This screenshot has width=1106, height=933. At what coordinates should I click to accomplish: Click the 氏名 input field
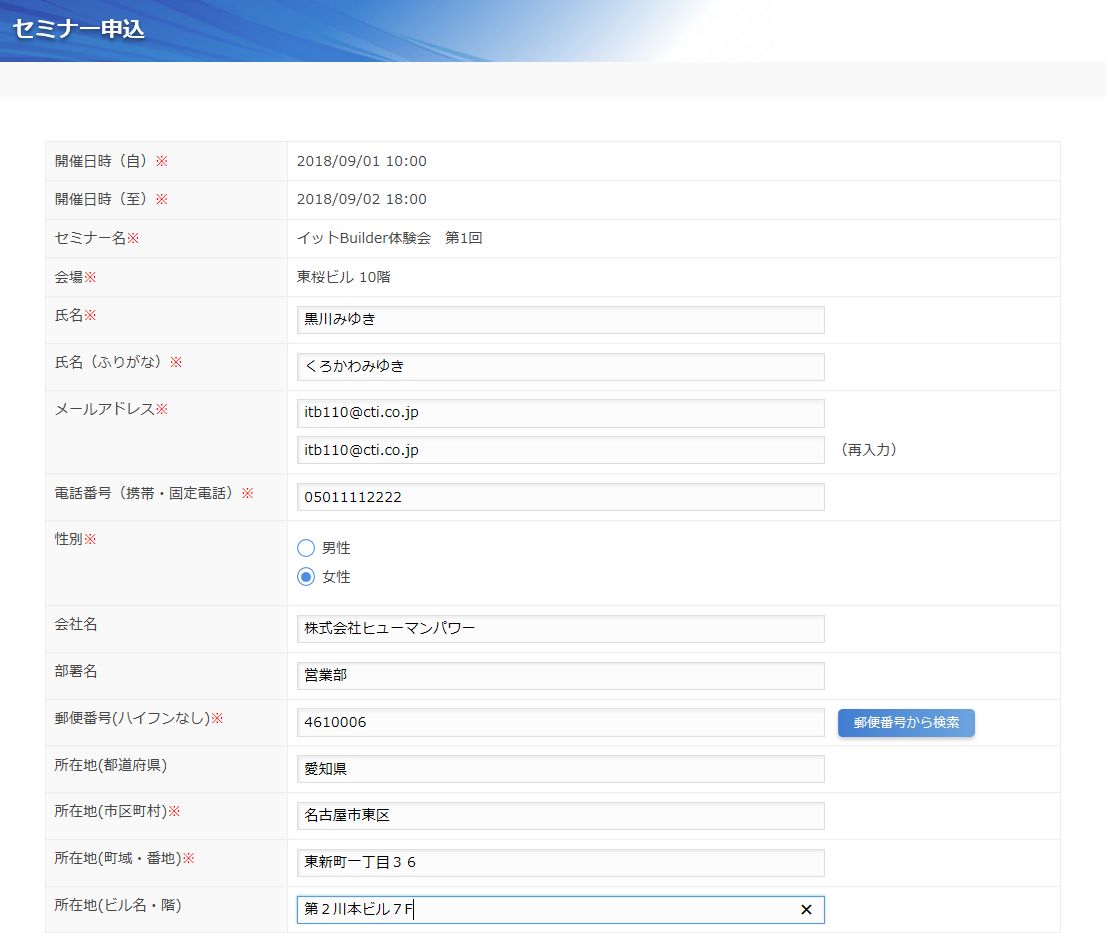click(560, 320)
